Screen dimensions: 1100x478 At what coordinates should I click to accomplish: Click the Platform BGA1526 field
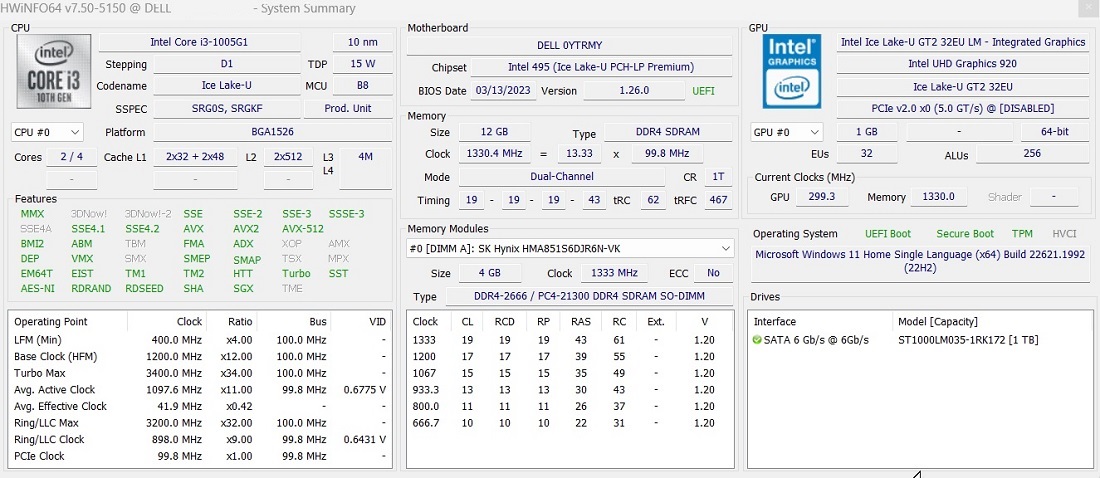pos(273,132)
